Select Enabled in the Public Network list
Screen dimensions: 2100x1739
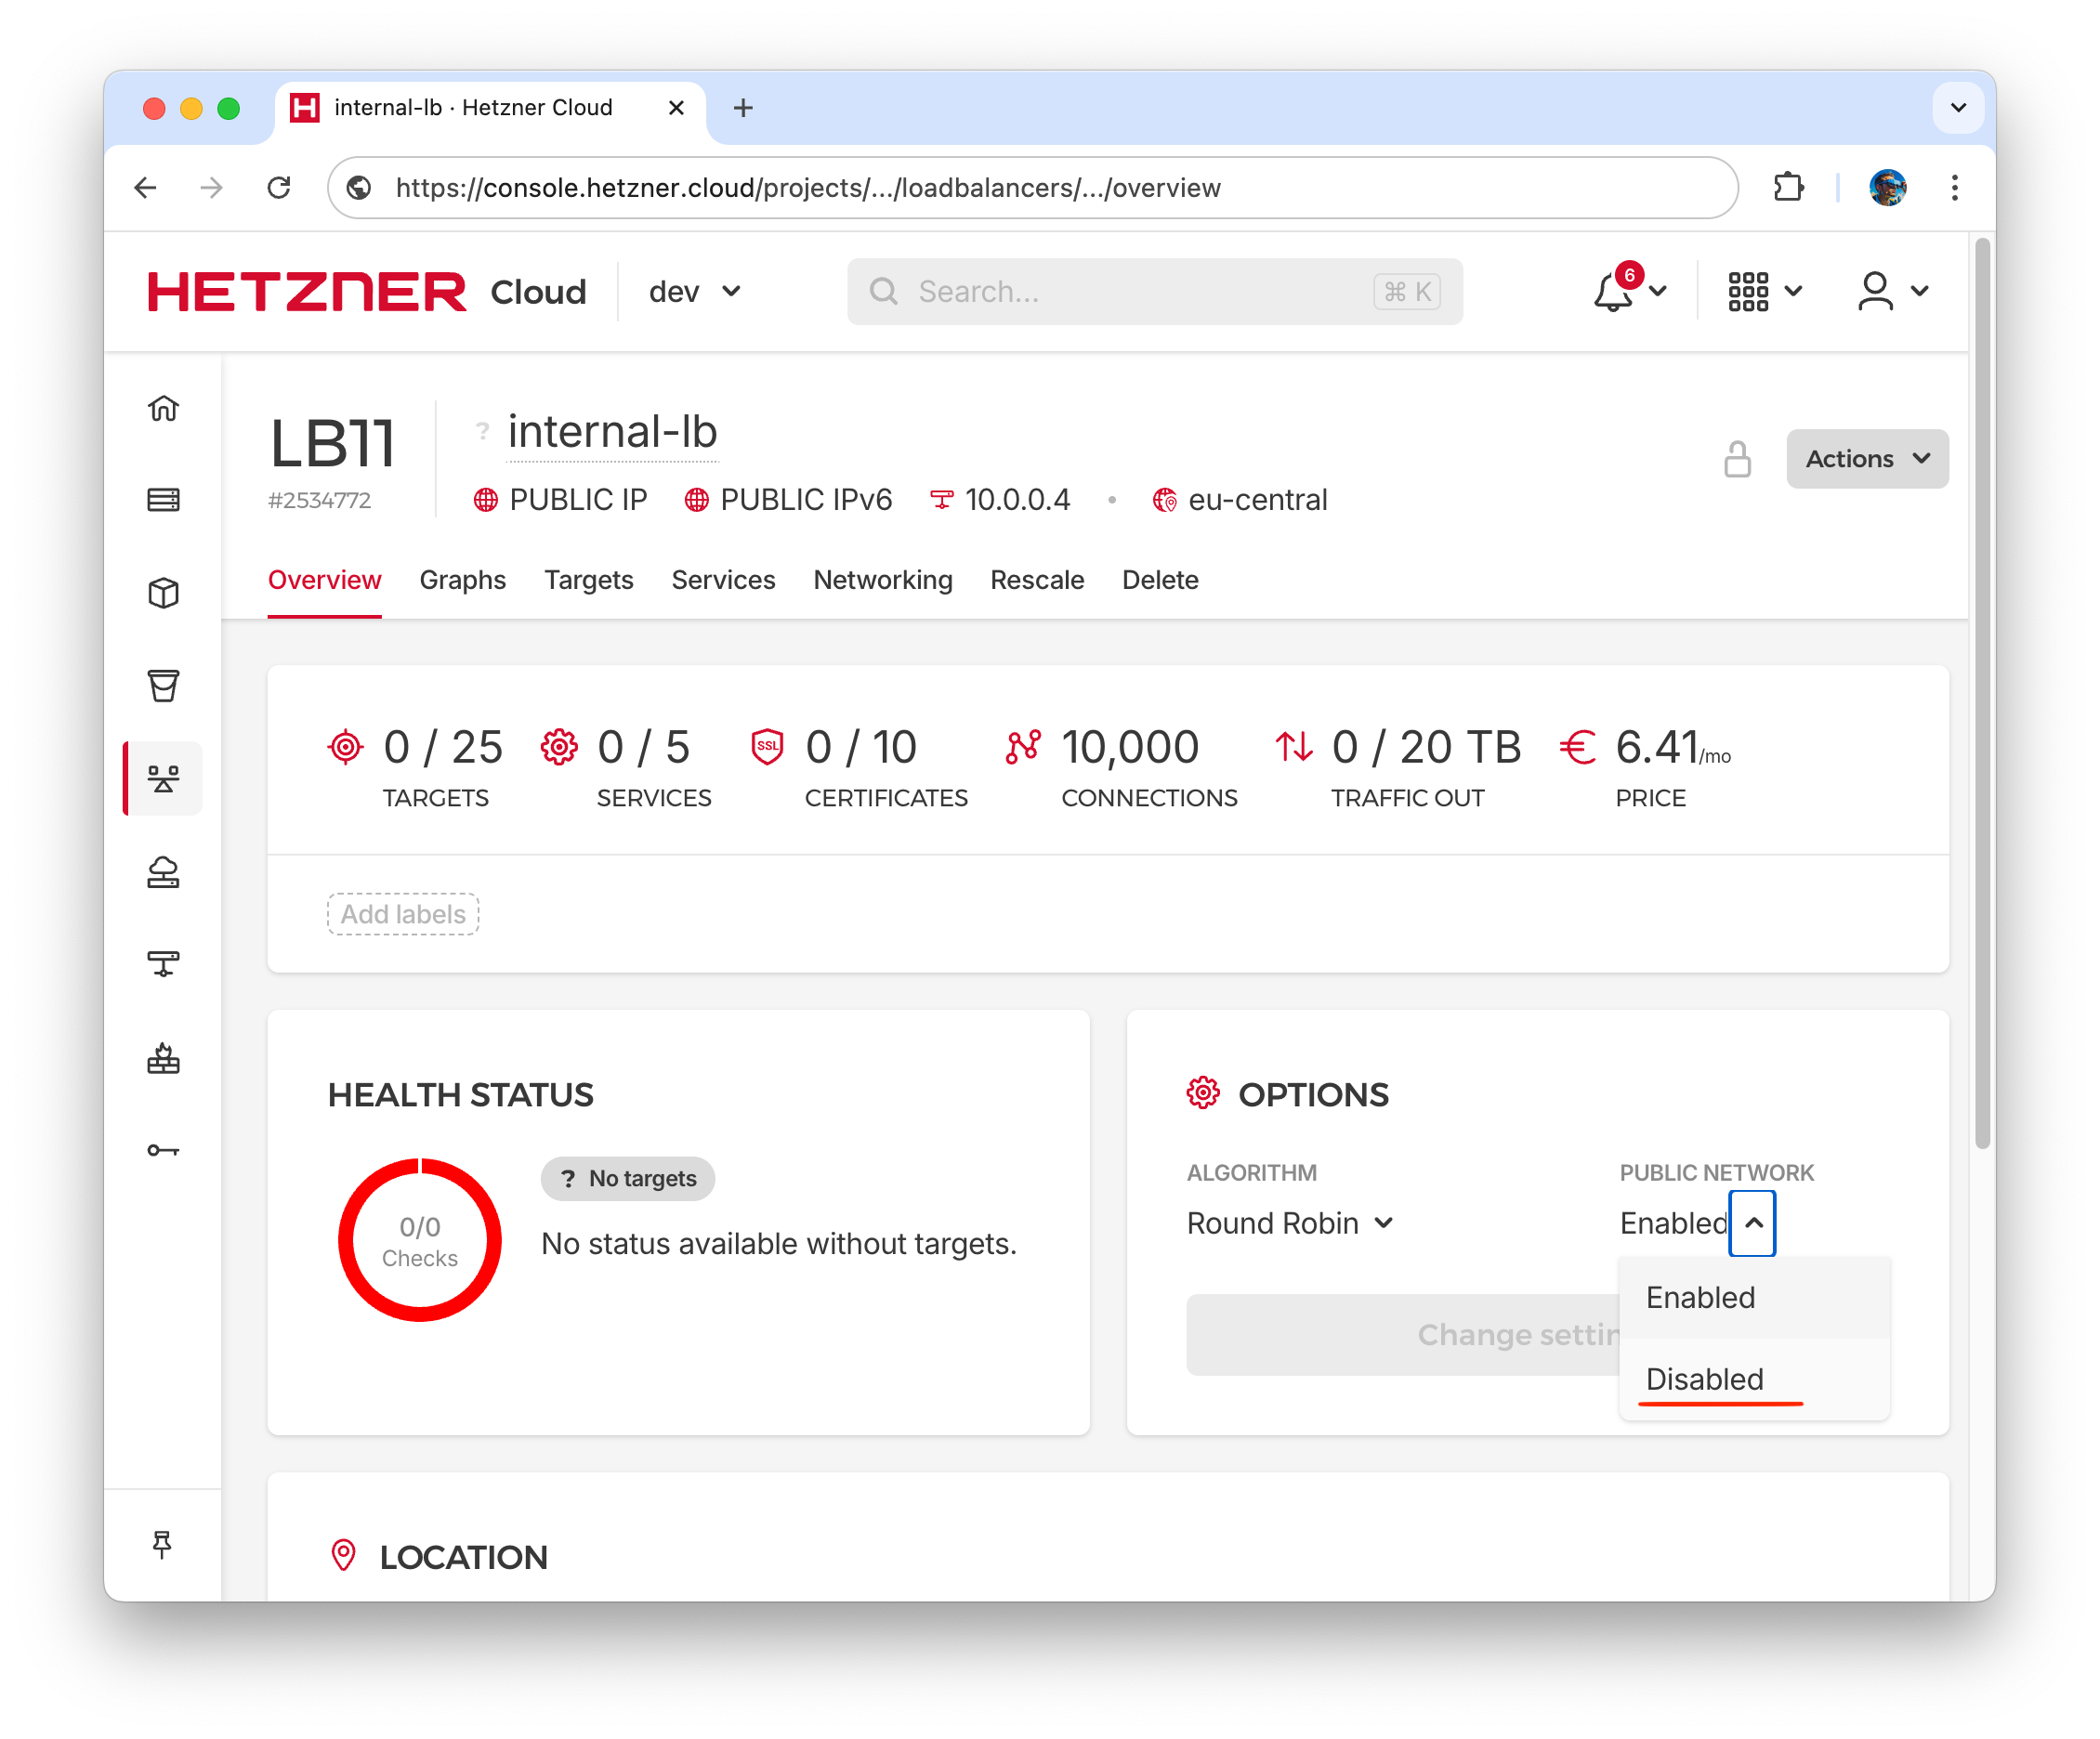tap(1700, 1297)
